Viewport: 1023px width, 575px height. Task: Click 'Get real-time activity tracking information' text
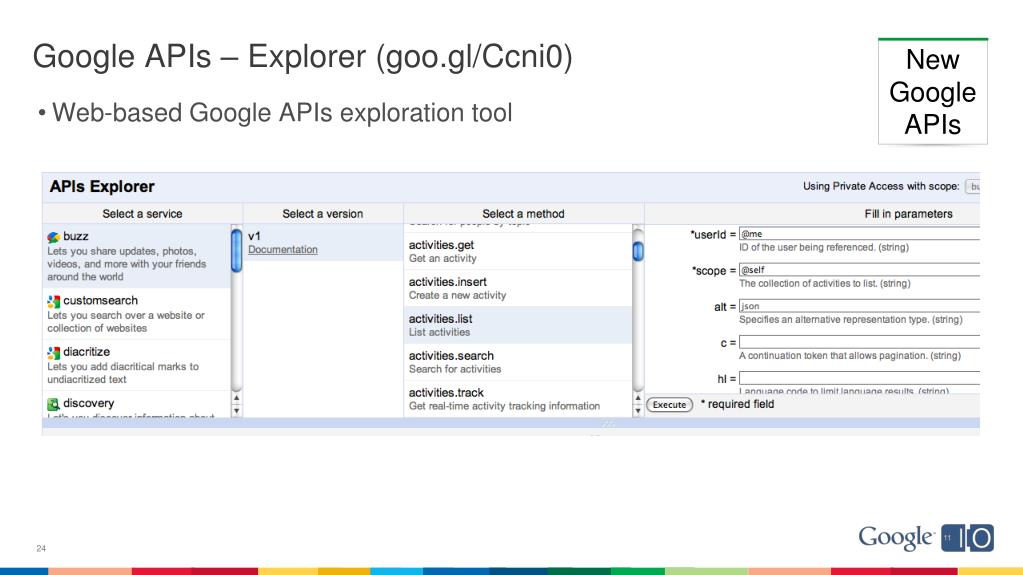(x=504, y=406)
